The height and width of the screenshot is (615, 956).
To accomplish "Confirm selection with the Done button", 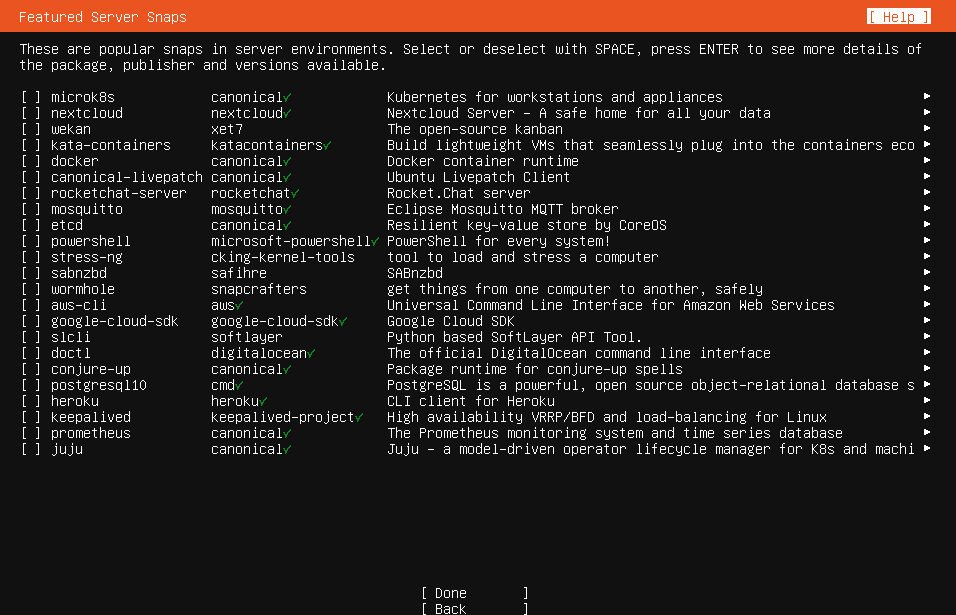I will [x=474, y=592].
